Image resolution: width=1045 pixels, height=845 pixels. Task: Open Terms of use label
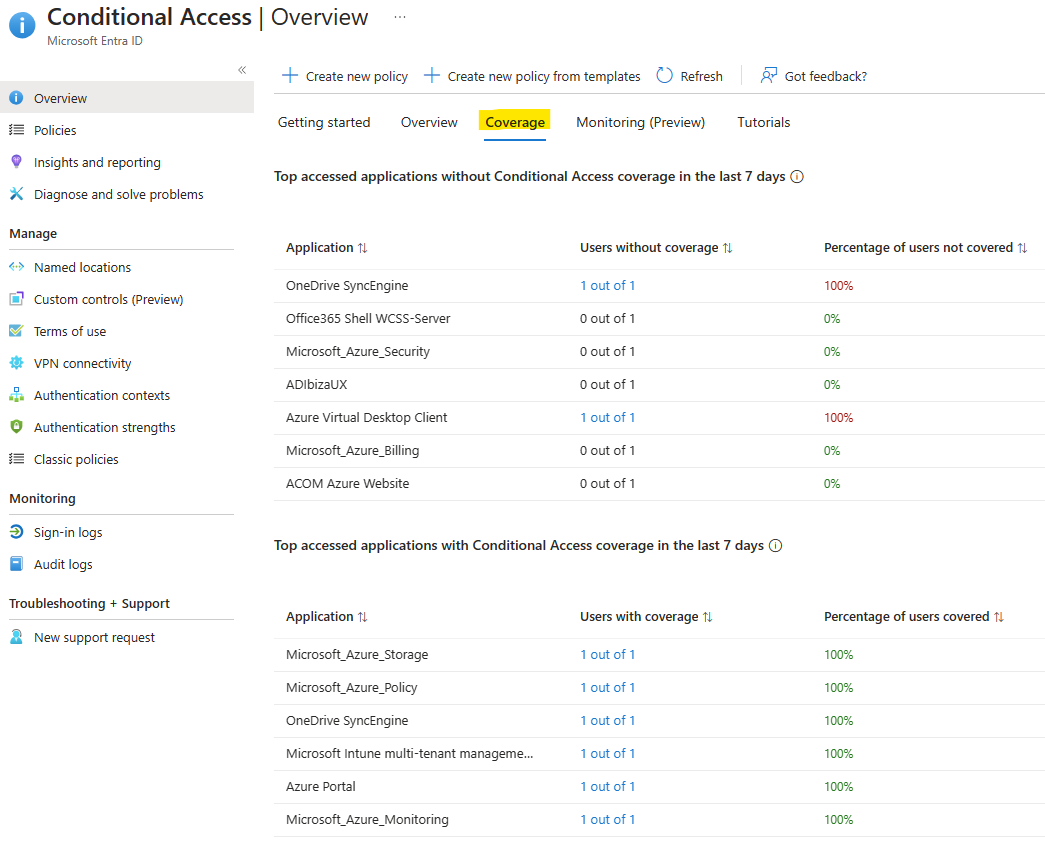[70, 331]
